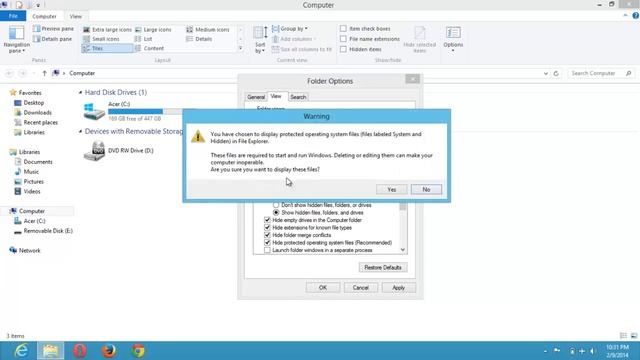The height and width of the screenshot is (360, 640).
Task: Open the folder Options button
Action: click(453, 39)
